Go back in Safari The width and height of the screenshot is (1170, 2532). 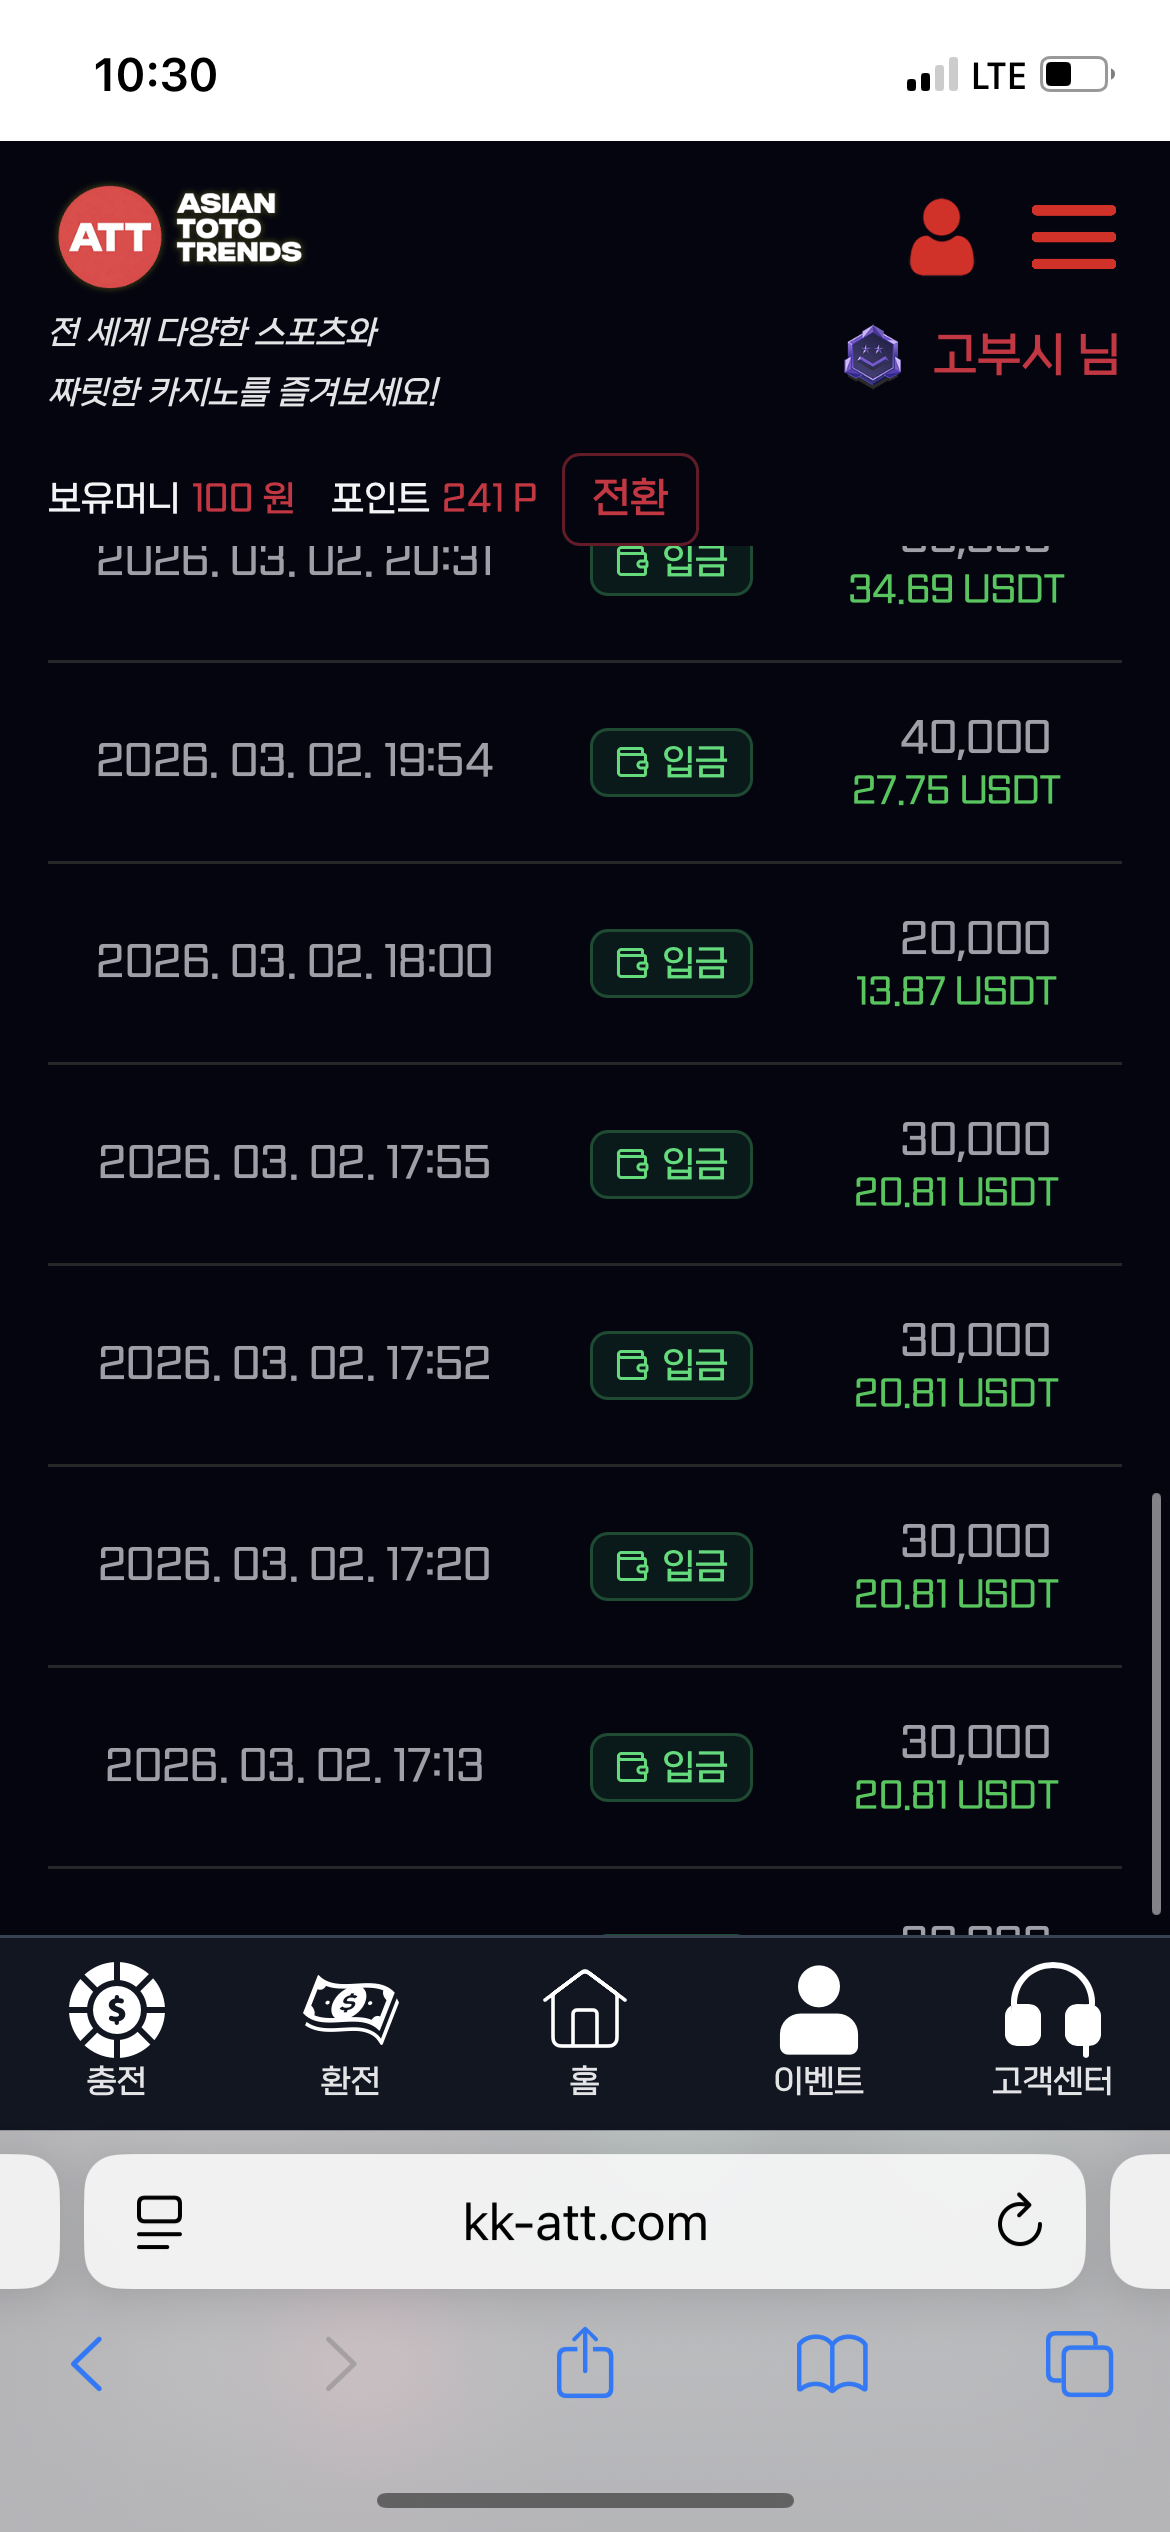[x=88, y=2364]
